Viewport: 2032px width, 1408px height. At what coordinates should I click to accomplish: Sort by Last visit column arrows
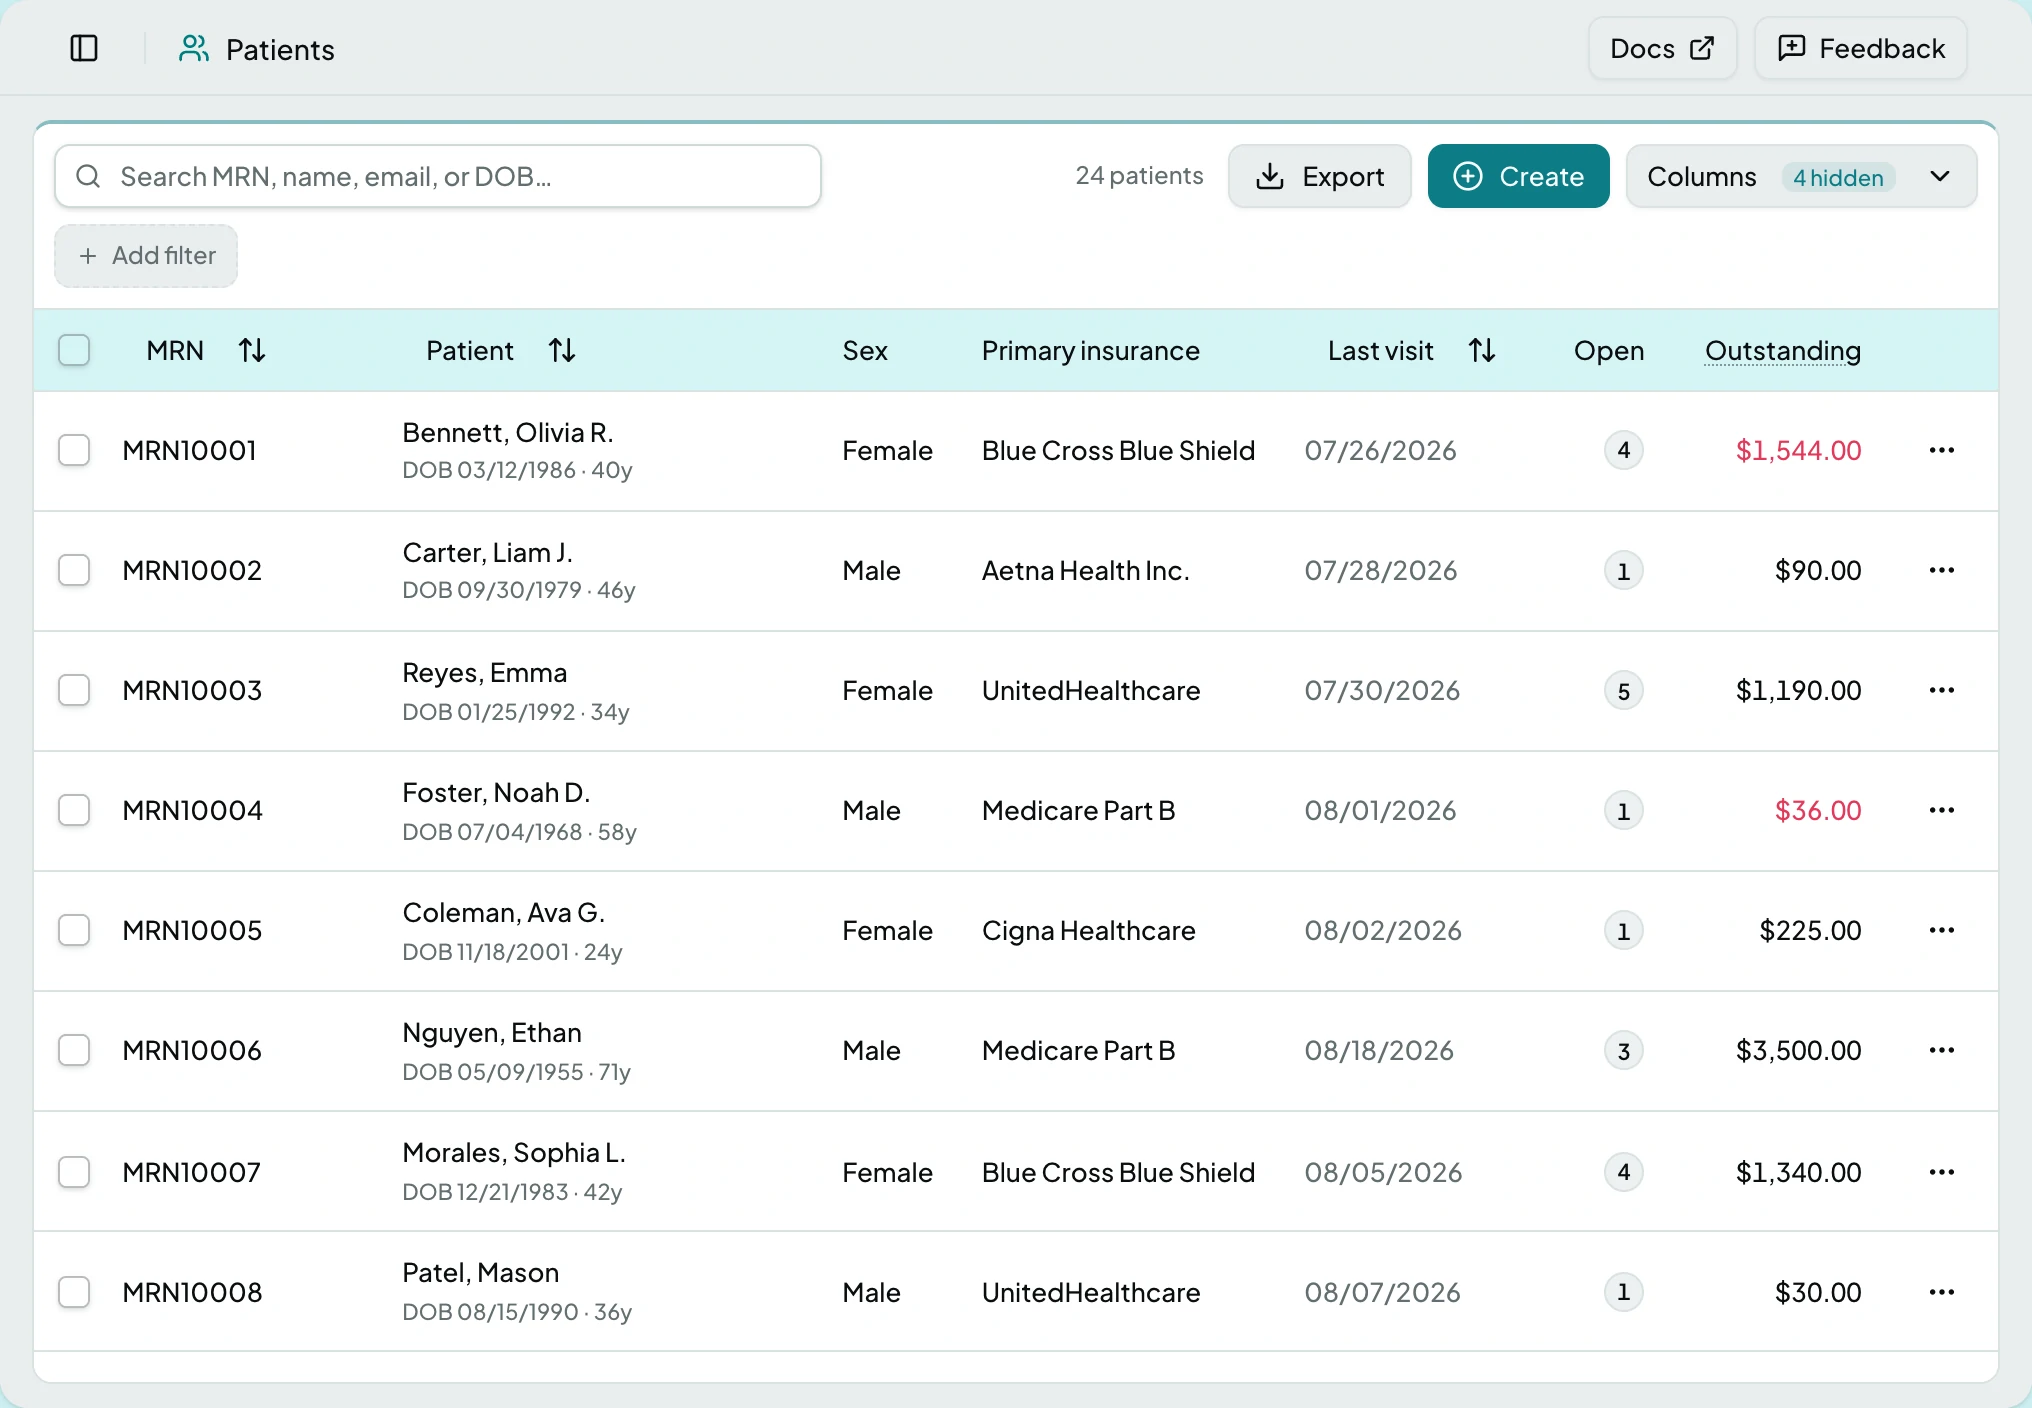point(1482,350)
